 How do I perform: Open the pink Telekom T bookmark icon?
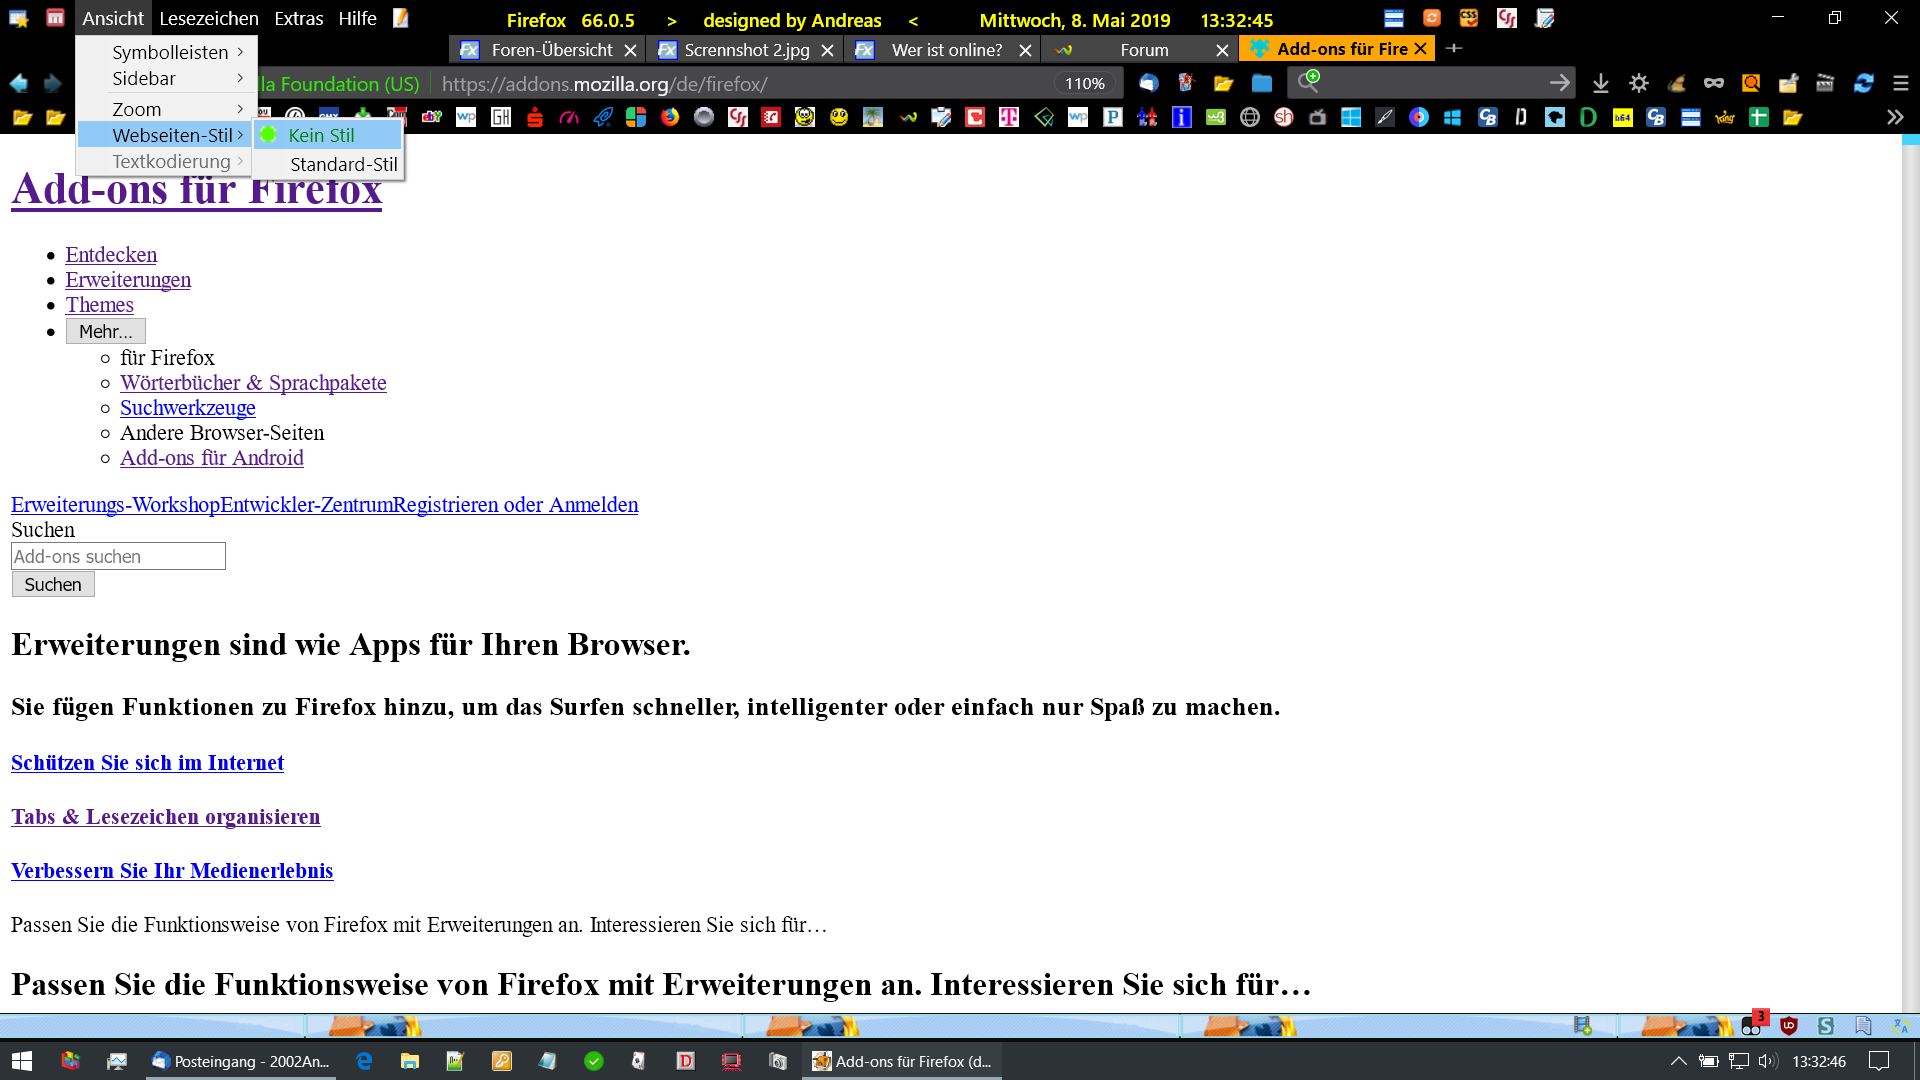click(1008, 118)
